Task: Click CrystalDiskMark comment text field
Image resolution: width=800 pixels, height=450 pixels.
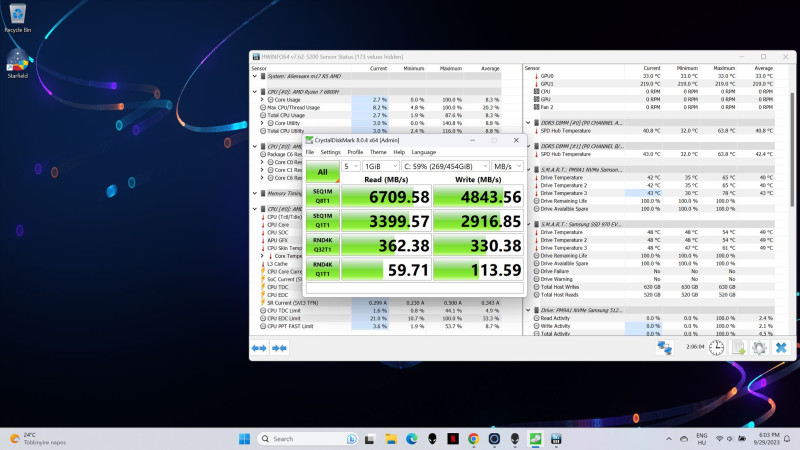Action: [x=414, y=288]
